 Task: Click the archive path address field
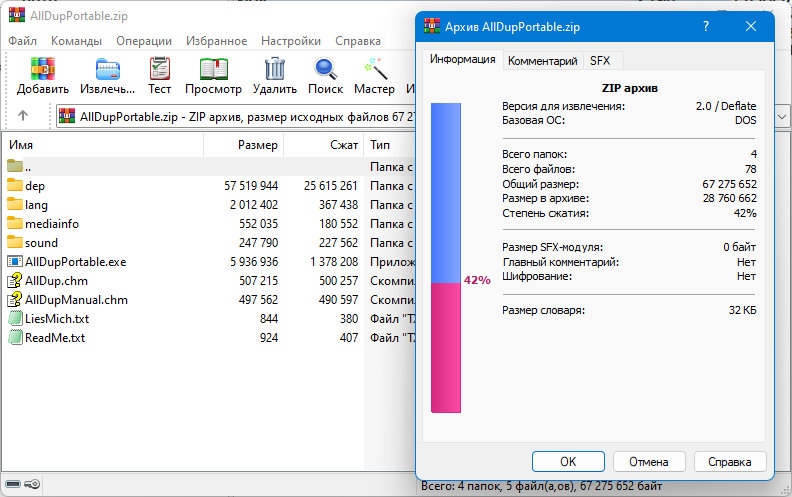pyautogui.click(x=235, y=117)
